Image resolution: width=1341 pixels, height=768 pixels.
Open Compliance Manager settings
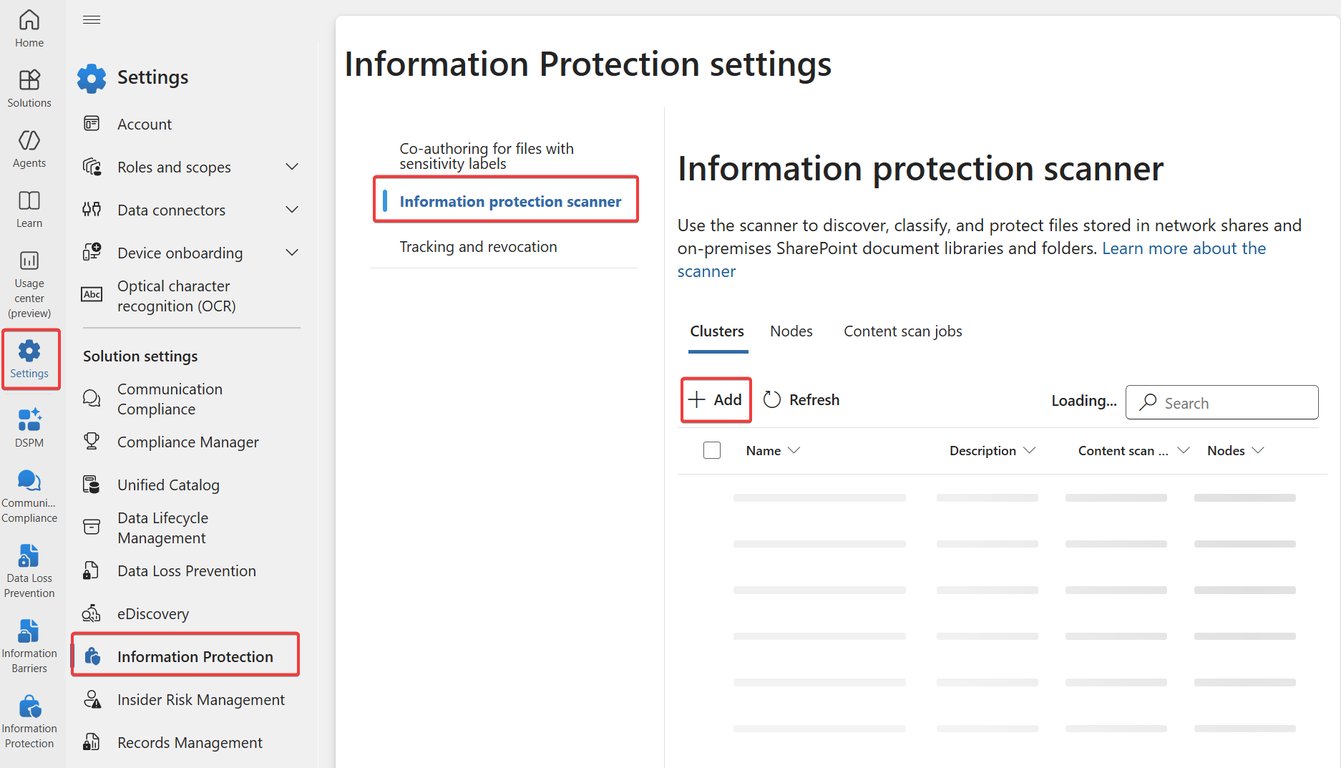(186, 442)
